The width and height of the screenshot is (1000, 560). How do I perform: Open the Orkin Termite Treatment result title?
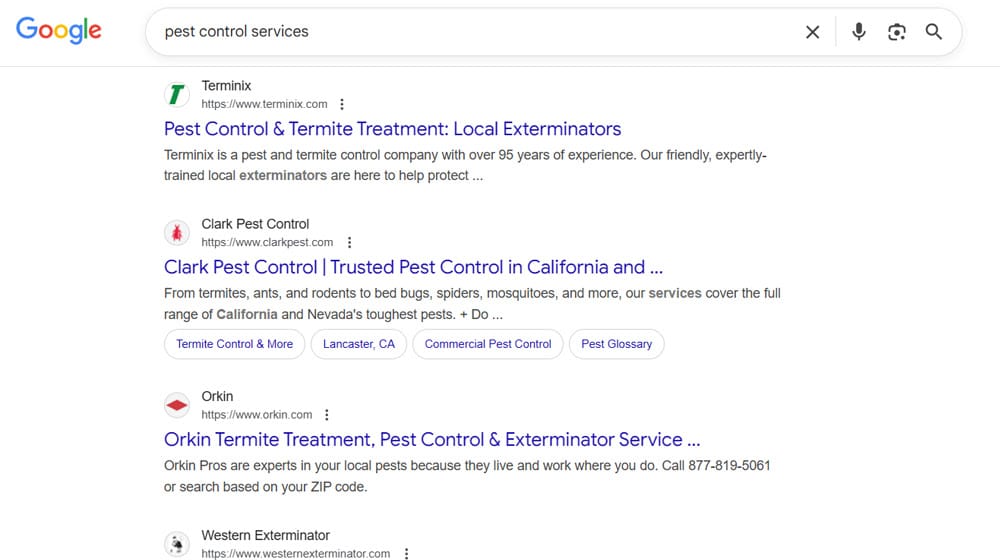pyautogui.click(x=431, y=440)
